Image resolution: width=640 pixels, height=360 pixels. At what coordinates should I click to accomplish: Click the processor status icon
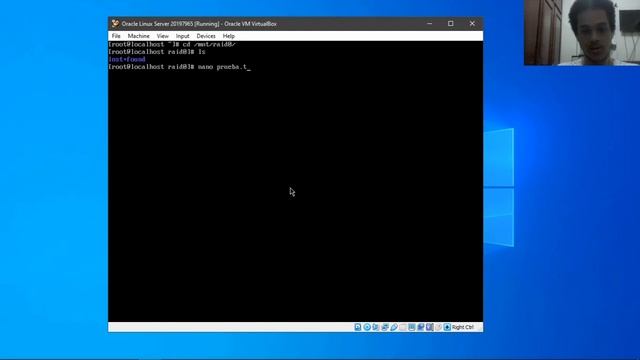pos(430,327)
